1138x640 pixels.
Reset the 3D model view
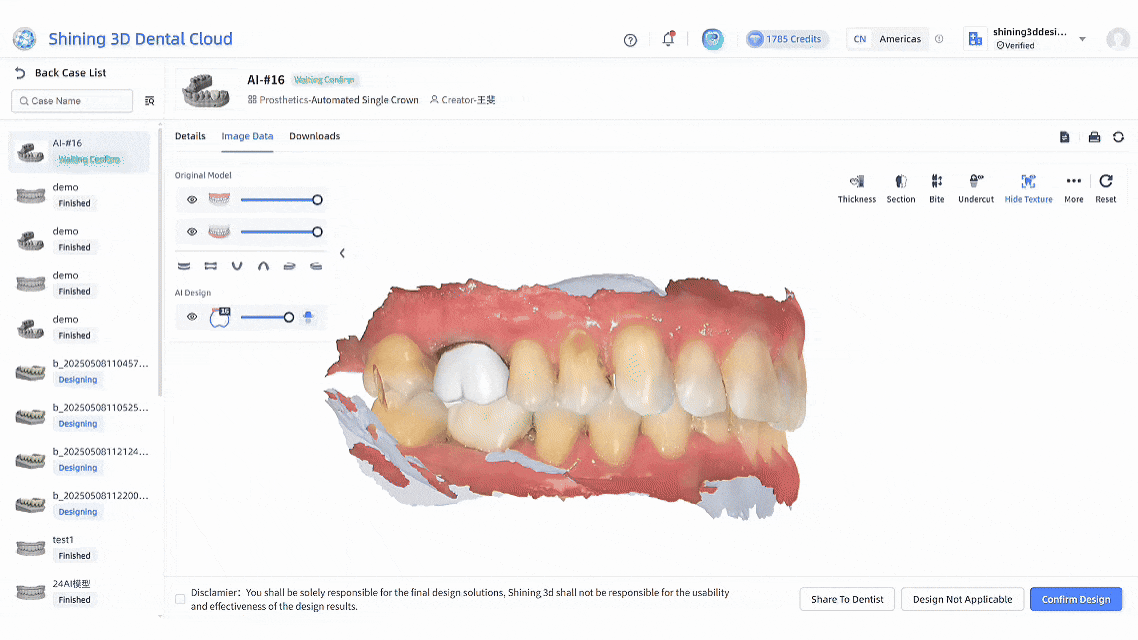(x=1105, y=187)
